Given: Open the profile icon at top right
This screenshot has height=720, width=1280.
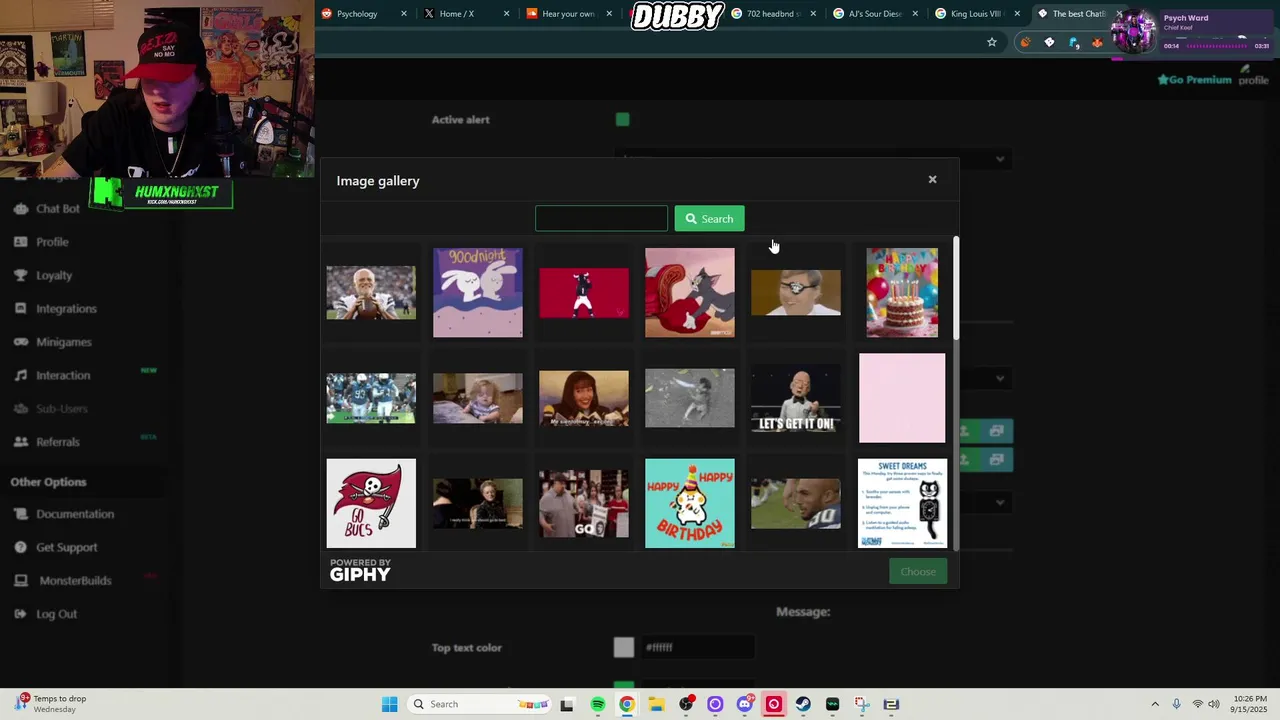Looking at the screenshot, I should 1253,76.
